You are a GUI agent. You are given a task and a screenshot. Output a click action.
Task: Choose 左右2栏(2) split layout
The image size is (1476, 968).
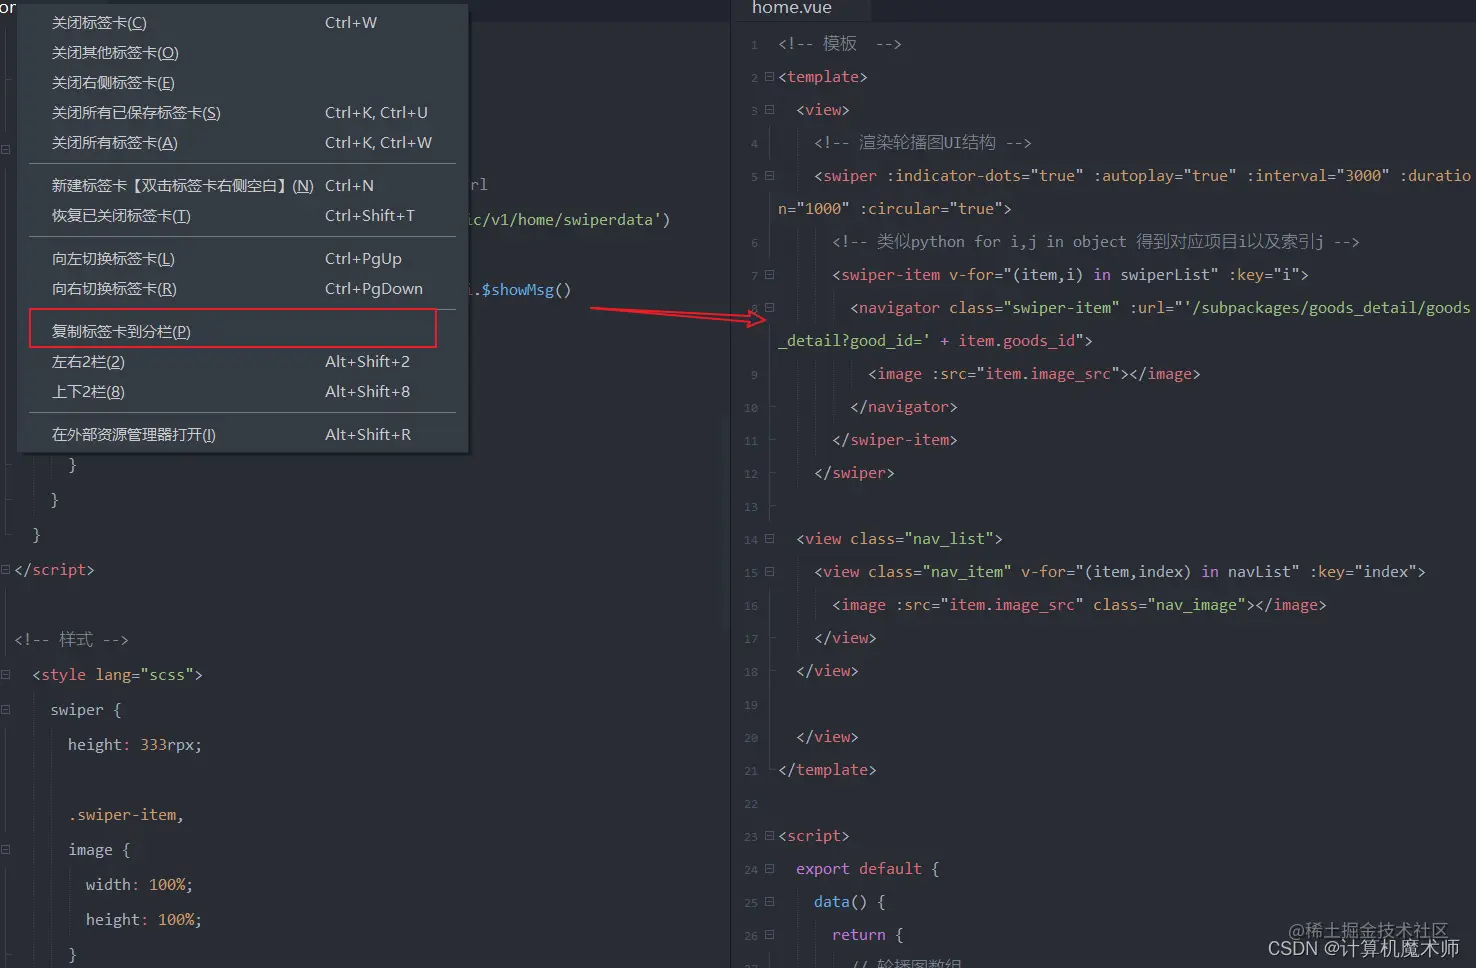coord(242,361)
